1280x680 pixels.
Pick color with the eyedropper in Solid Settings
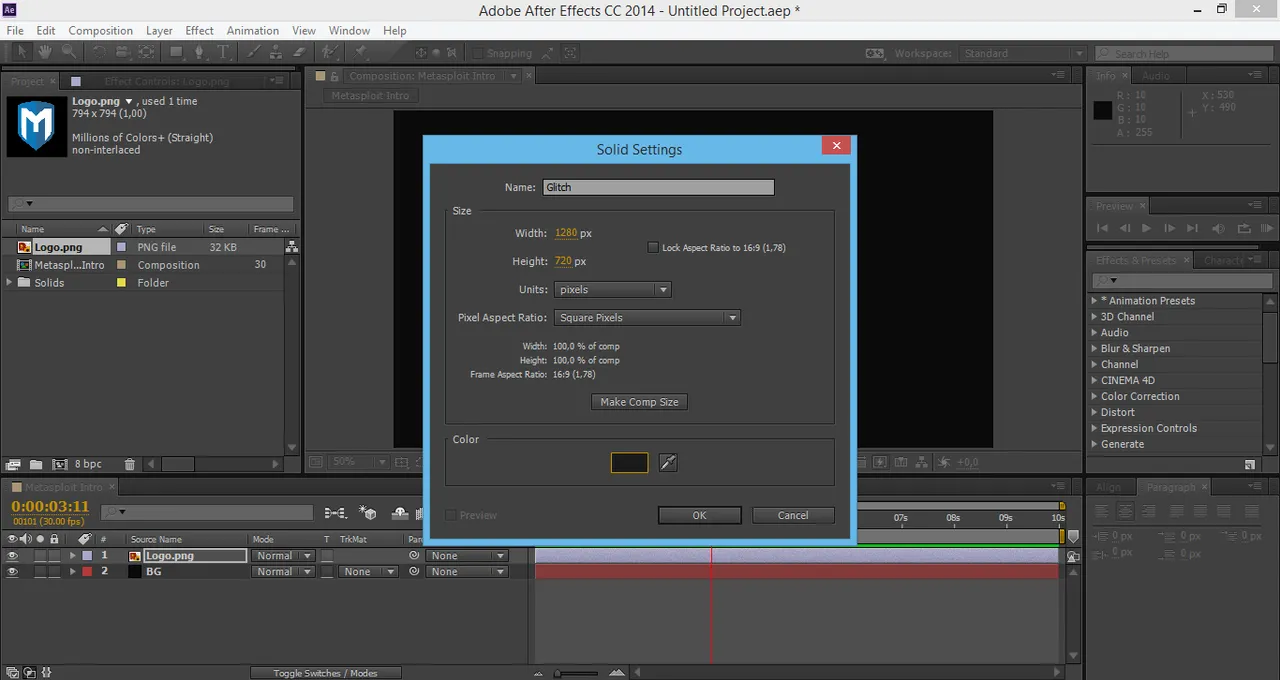tap(668, 463)
